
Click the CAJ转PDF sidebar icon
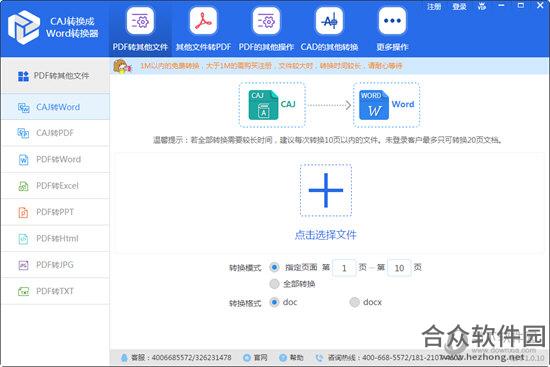coord(24,133)
